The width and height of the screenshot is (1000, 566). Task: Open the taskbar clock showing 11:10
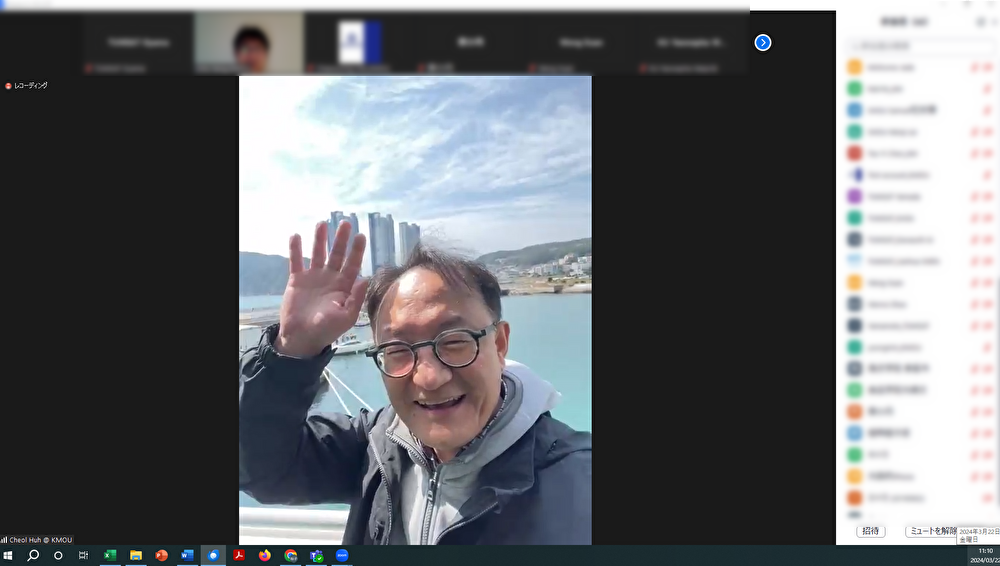click(x=985, y=555)
